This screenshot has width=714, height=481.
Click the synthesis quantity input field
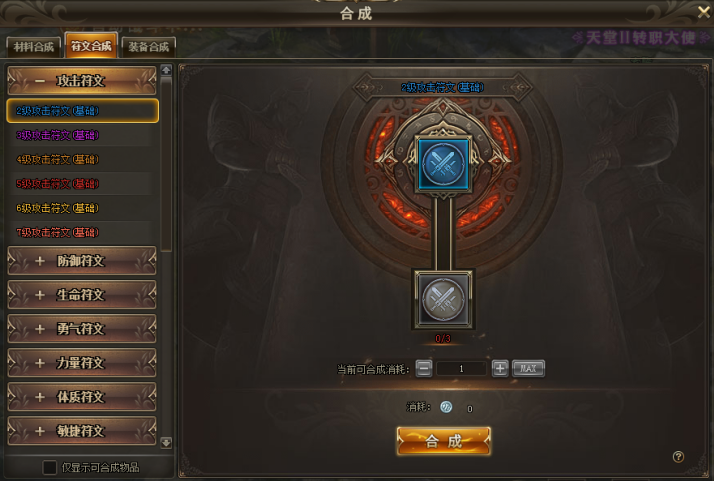[461, 368]
